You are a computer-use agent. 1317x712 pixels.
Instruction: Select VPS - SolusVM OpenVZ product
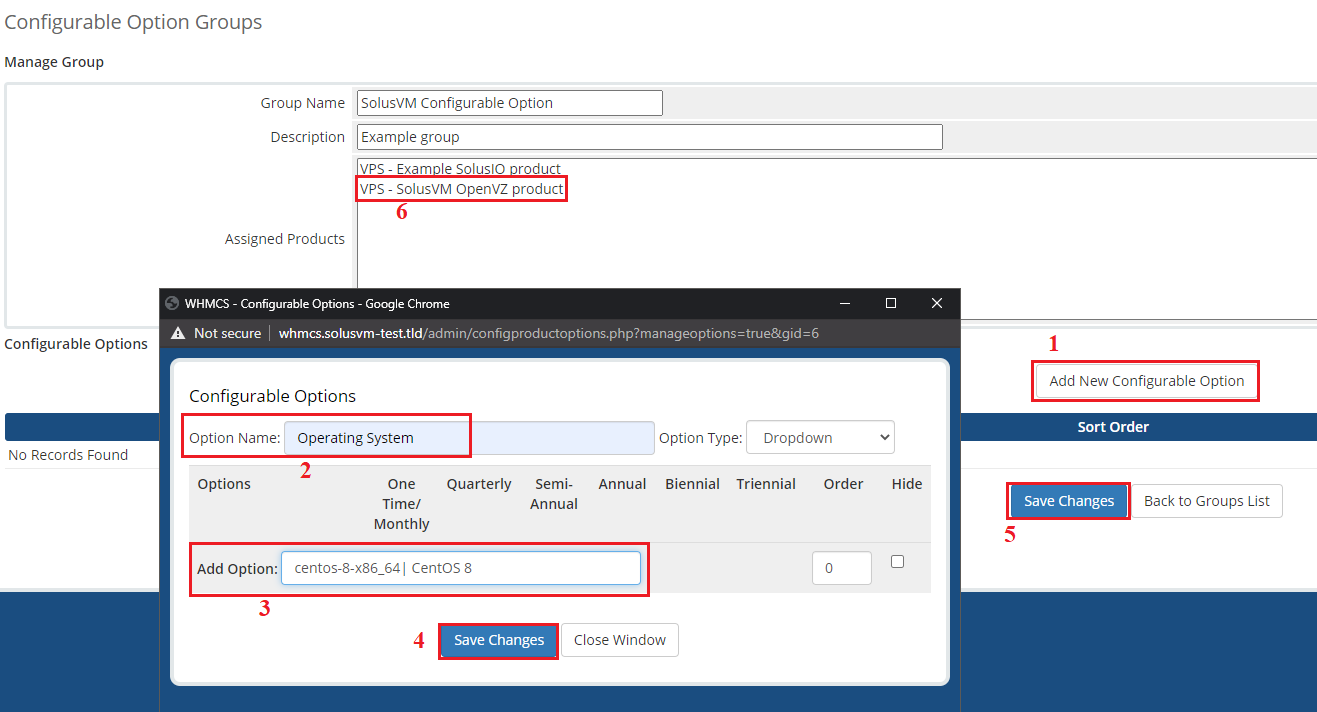point(461,189)
